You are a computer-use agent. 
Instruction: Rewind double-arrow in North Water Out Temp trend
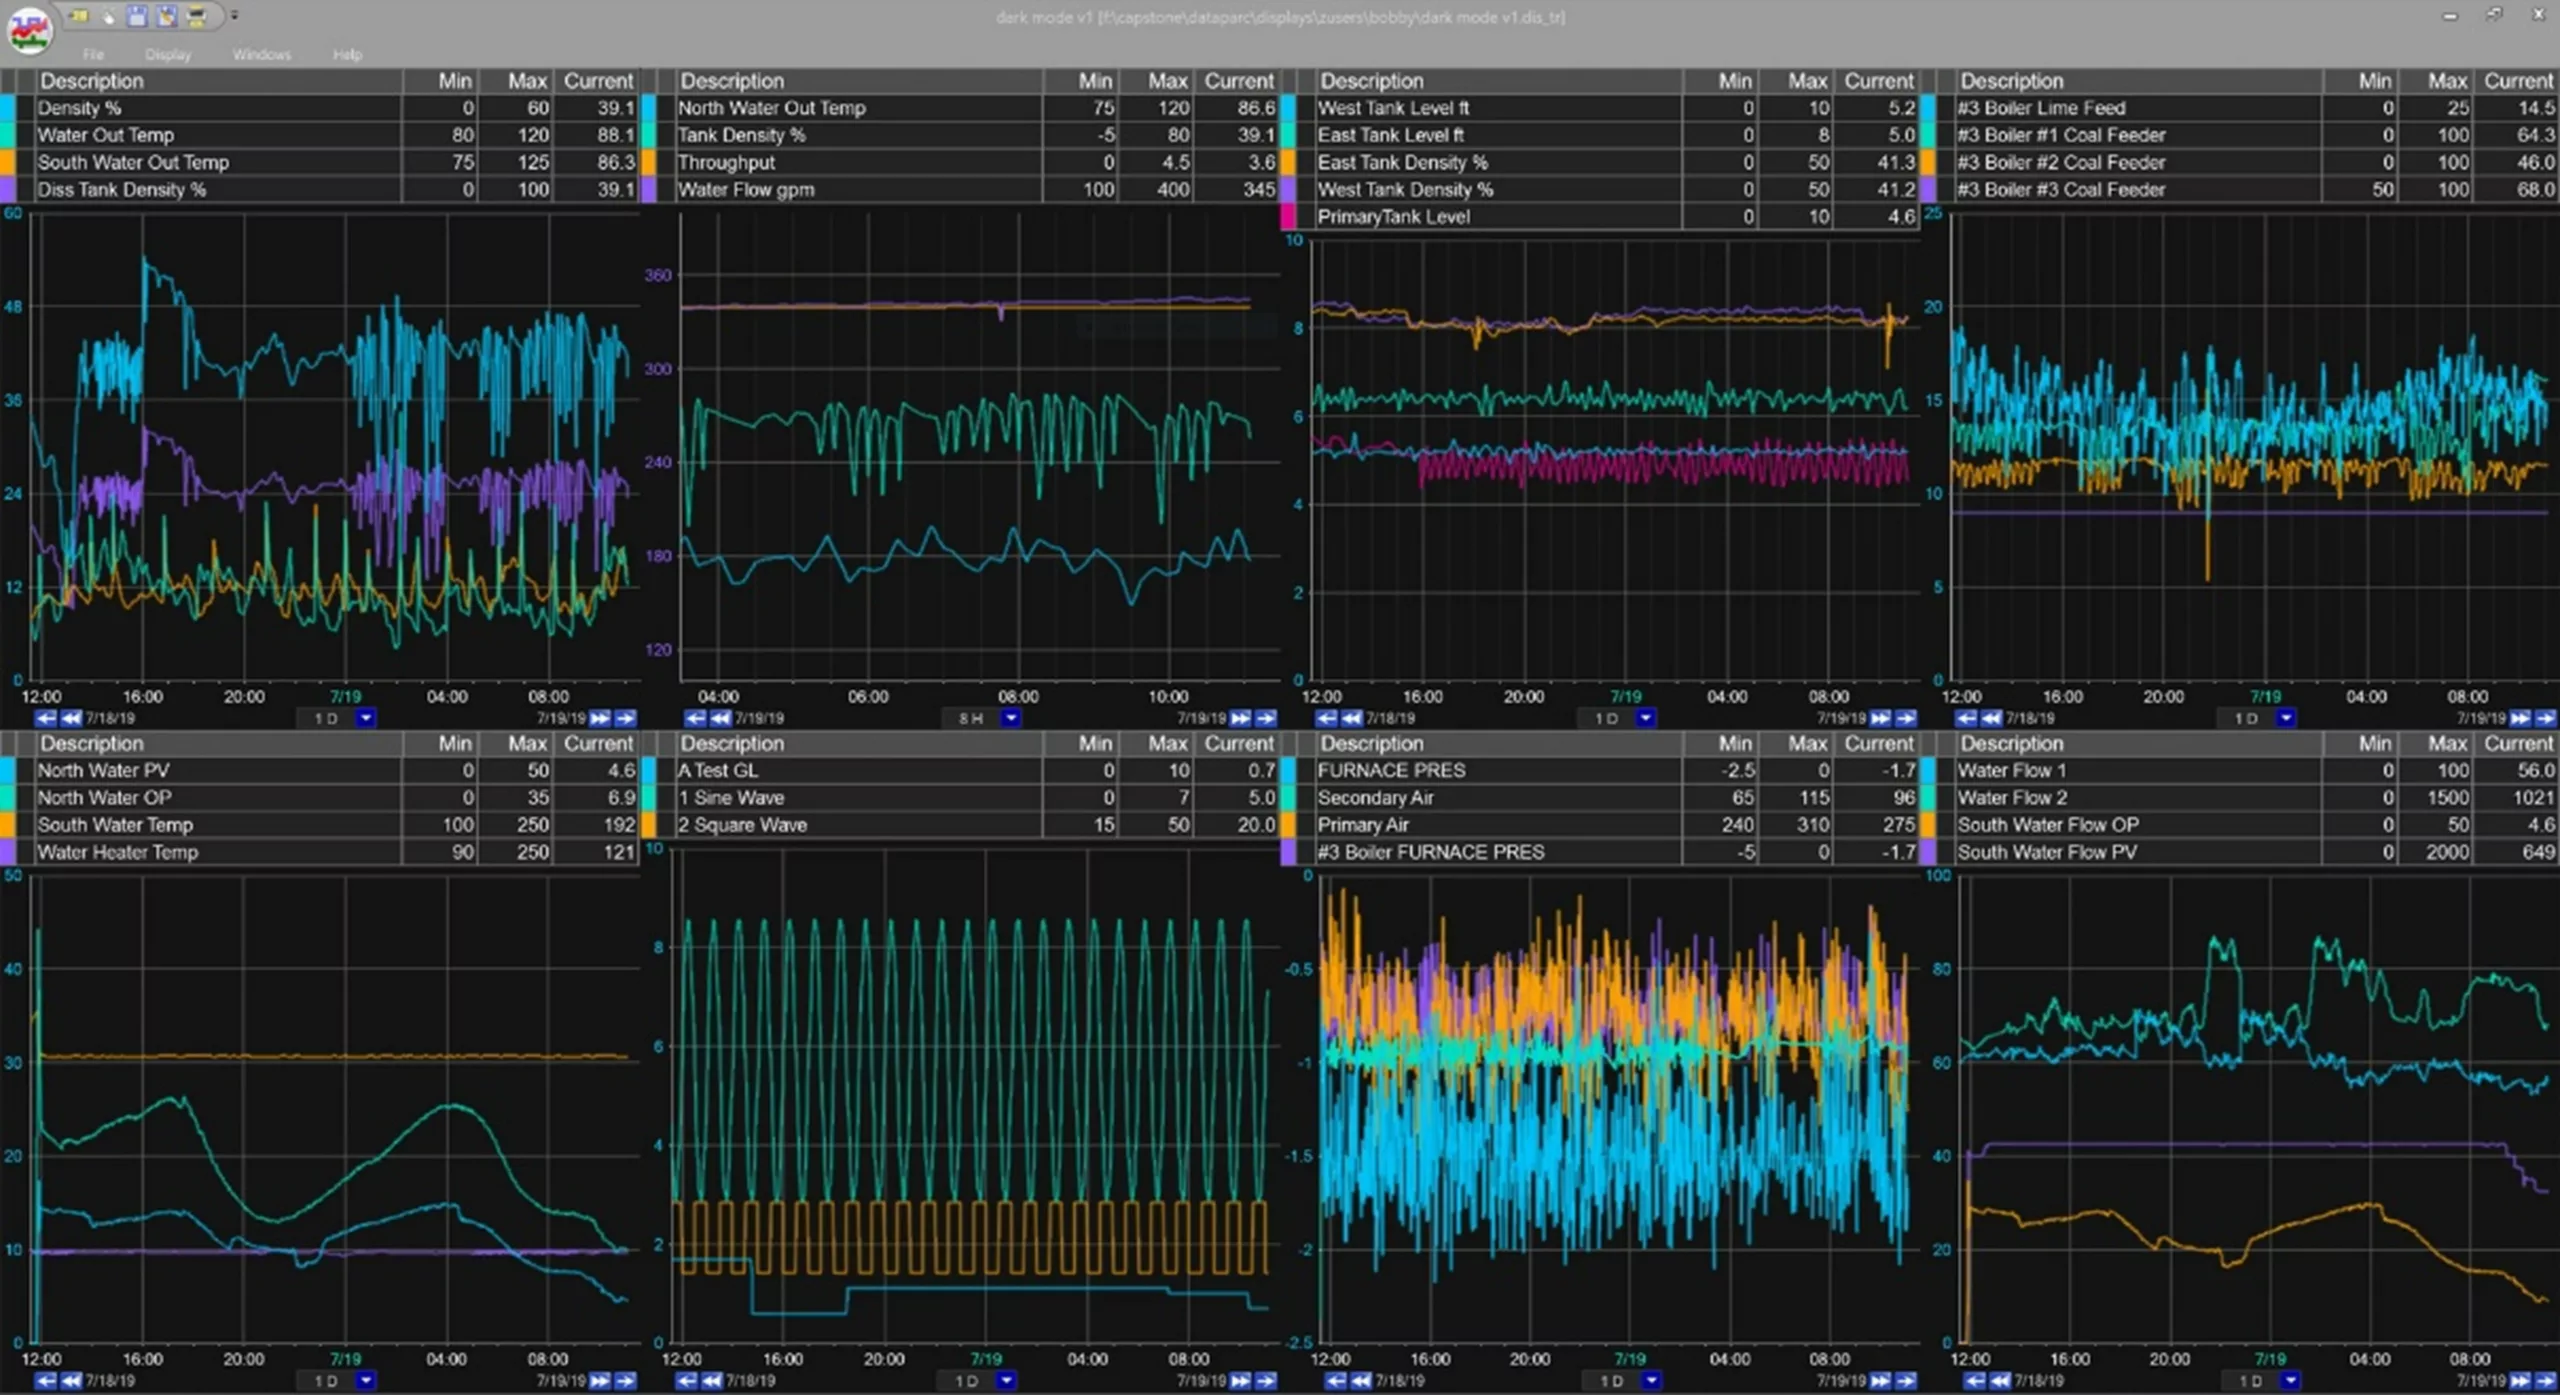(720, 718)
